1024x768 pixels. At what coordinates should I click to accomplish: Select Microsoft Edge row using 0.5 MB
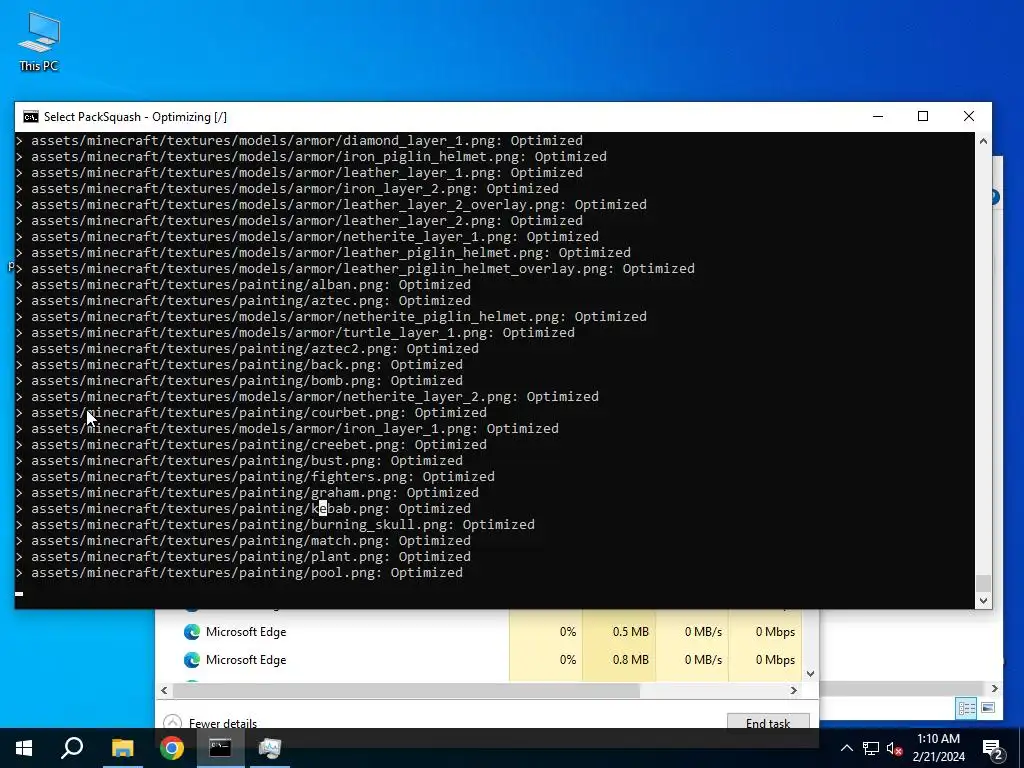(479, 632)
